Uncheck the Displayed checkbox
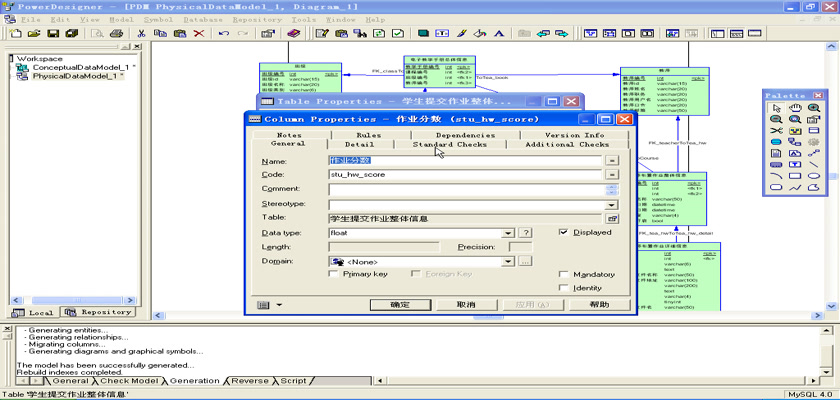This screenshot has width=840, height=400. tap(564, 232)
